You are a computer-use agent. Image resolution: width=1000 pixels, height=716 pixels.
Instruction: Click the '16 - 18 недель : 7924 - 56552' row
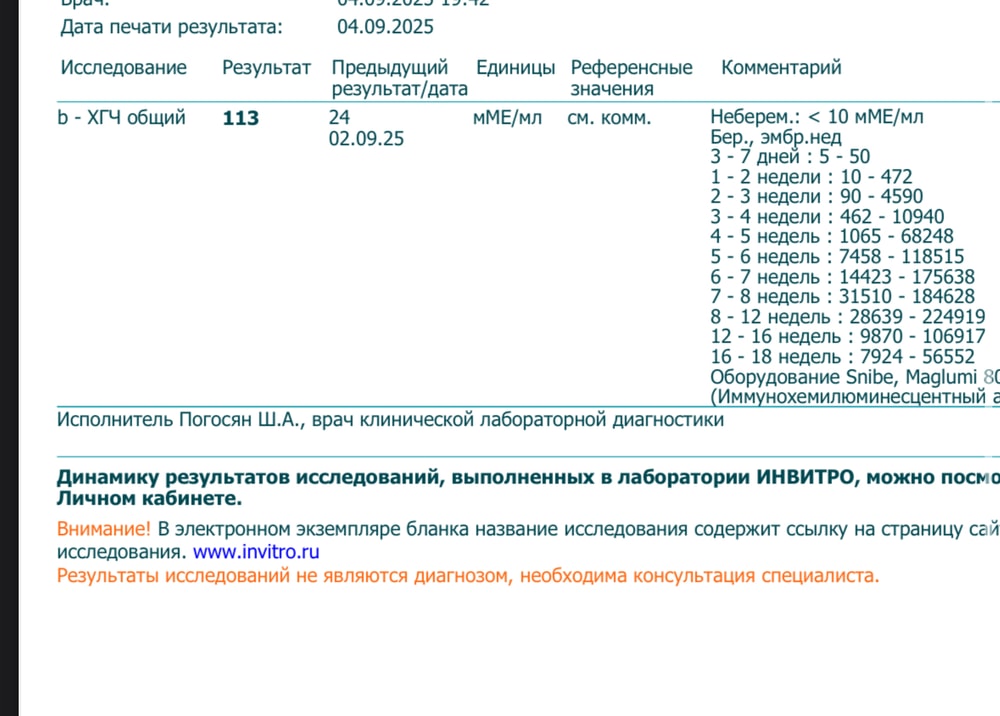coord(842,357)
